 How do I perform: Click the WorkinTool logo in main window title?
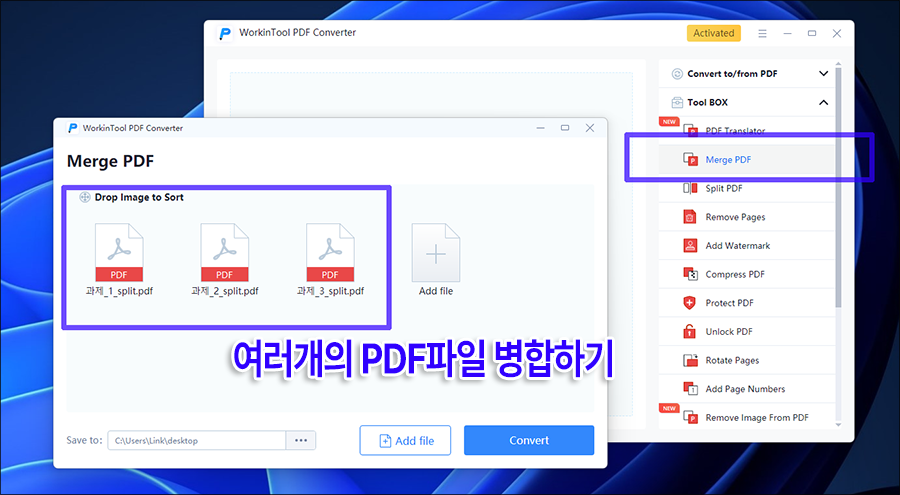tap(225, 33)
